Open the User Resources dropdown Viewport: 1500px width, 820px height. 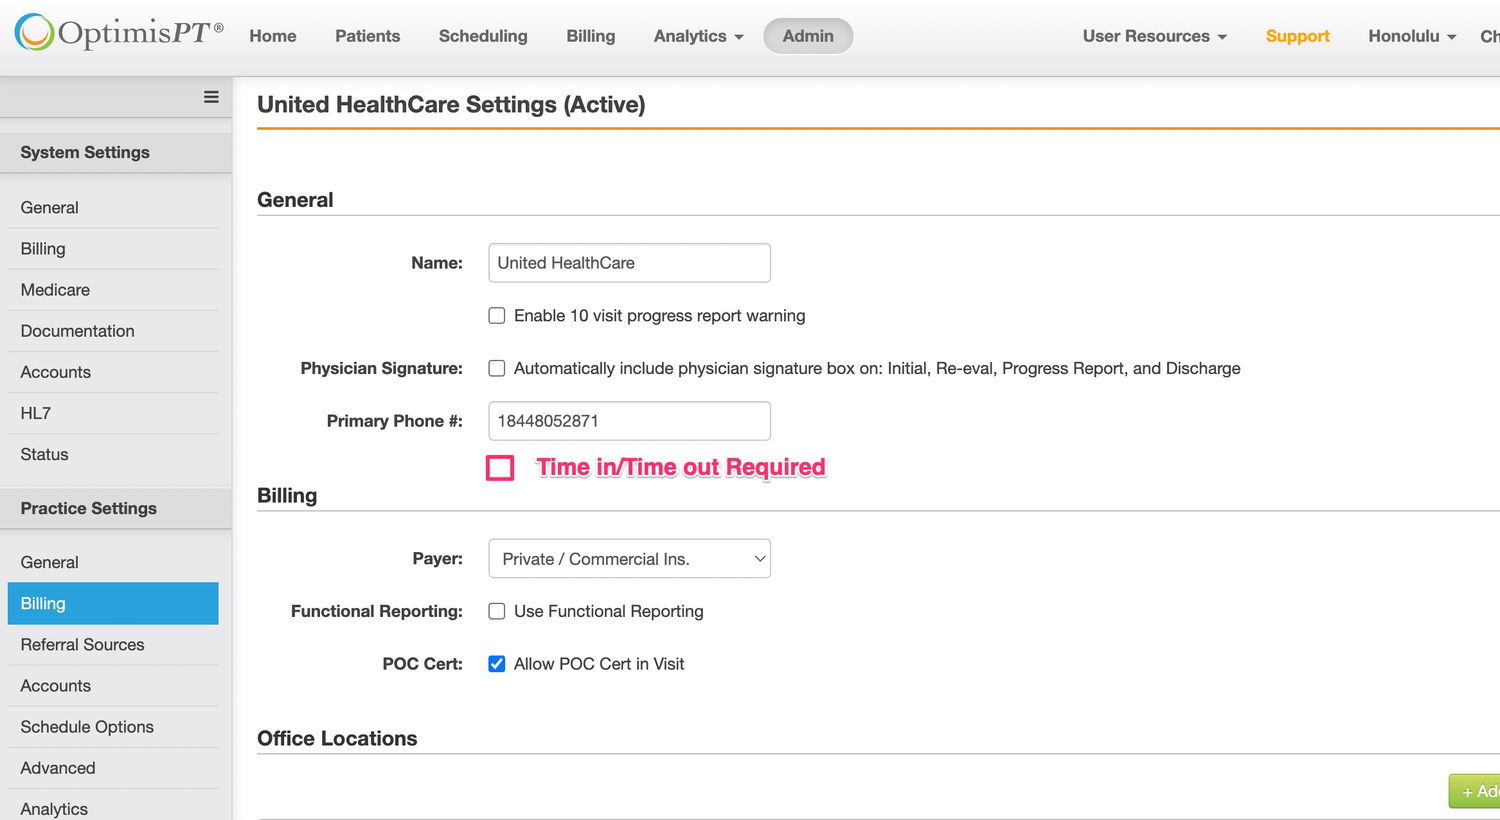tap(1154, 36)
